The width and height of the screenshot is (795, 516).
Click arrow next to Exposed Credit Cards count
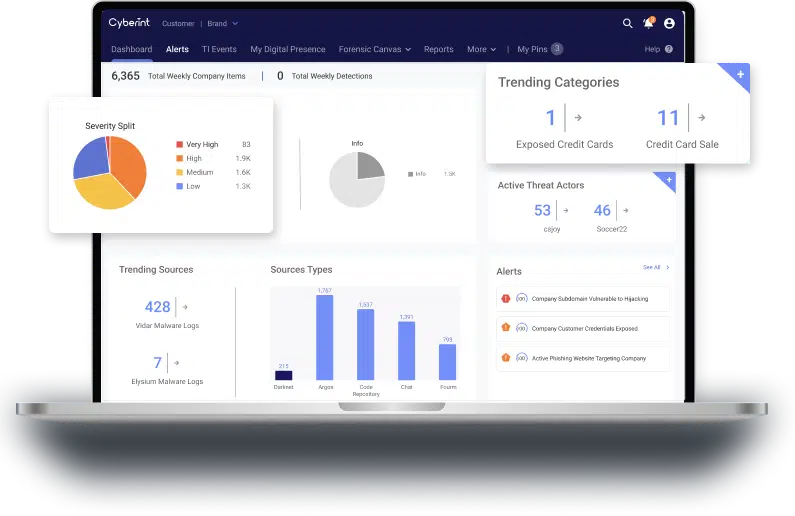[578, 118]
